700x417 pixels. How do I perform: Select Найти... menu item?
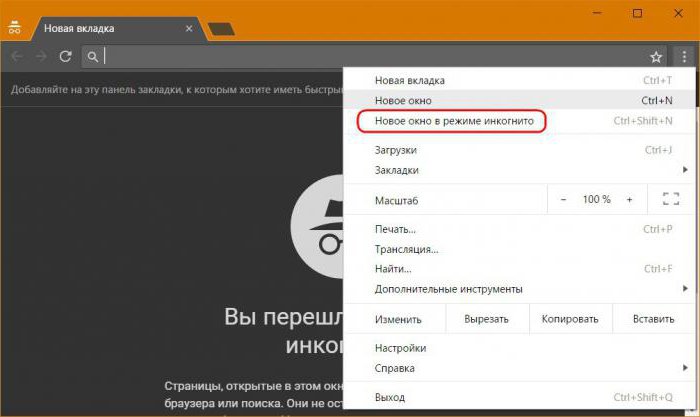click(519, 269)
